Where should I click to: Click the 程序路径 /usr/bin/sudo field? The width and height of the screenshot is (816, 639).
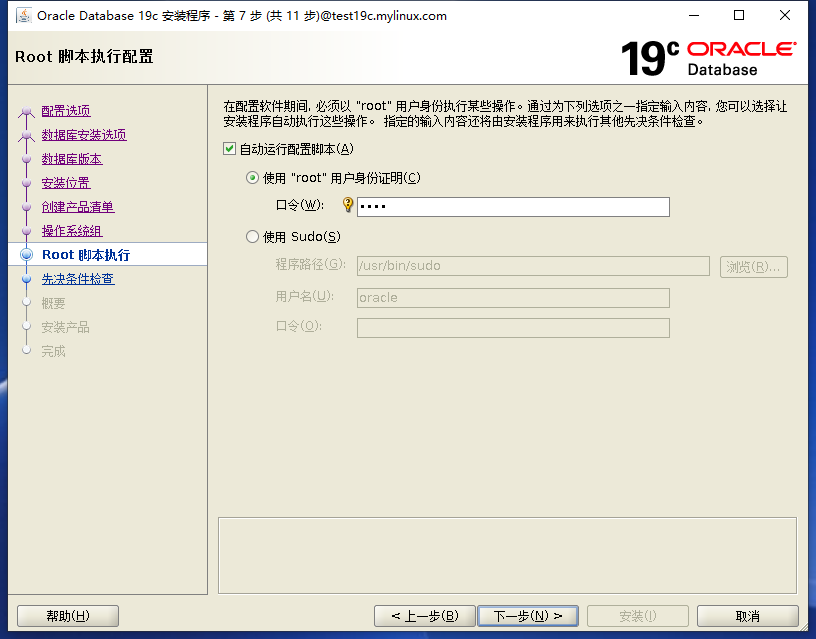click(x=533, y=266)
